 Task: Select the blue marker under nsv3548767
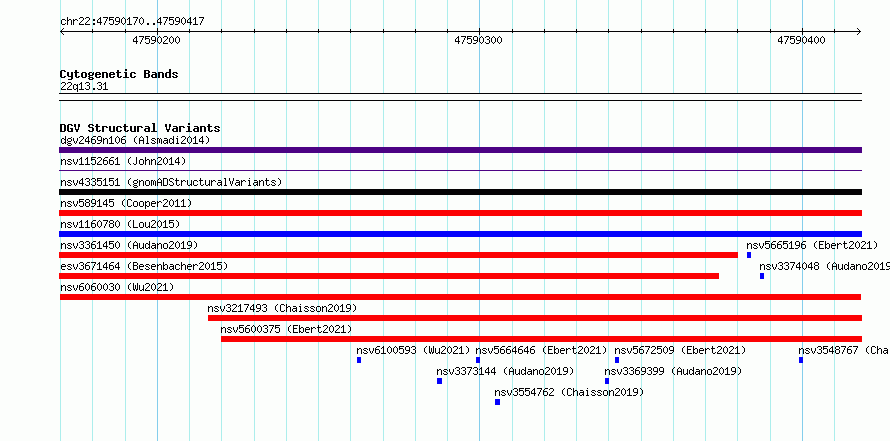pos(801,360)
